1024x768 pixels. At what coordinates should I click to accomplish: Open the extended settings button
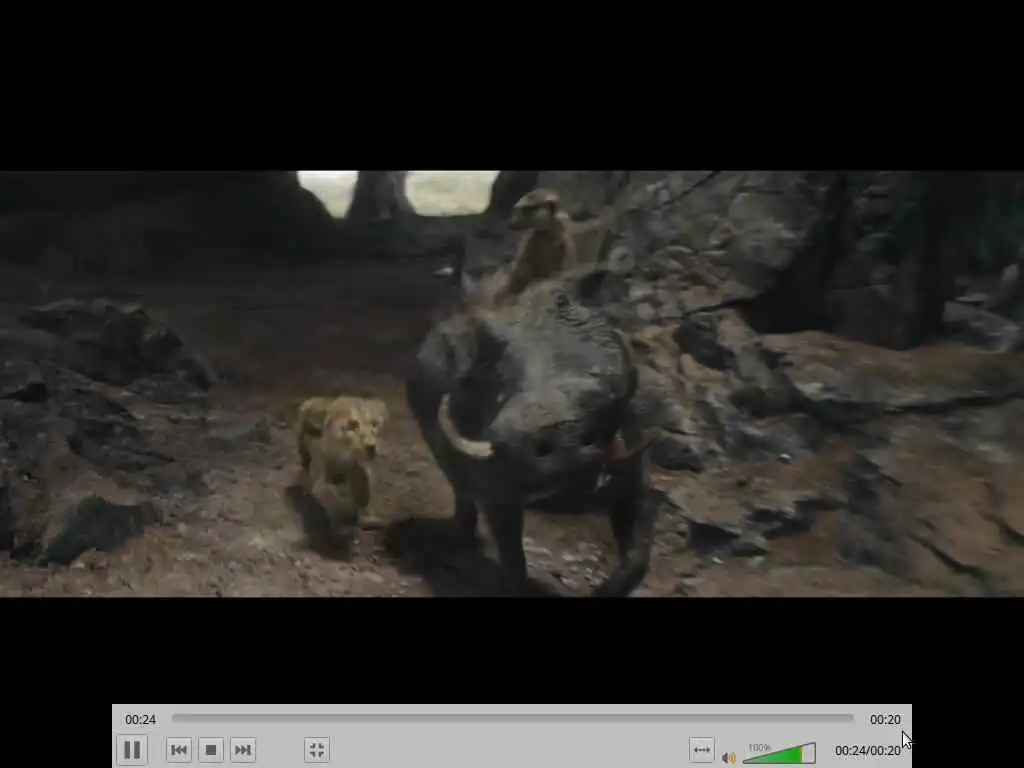[x=701, y=750]
